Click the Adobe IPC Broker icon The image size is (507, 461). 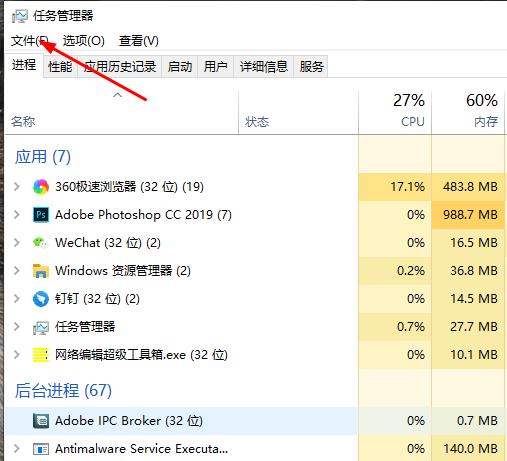[x=41, y=421]
